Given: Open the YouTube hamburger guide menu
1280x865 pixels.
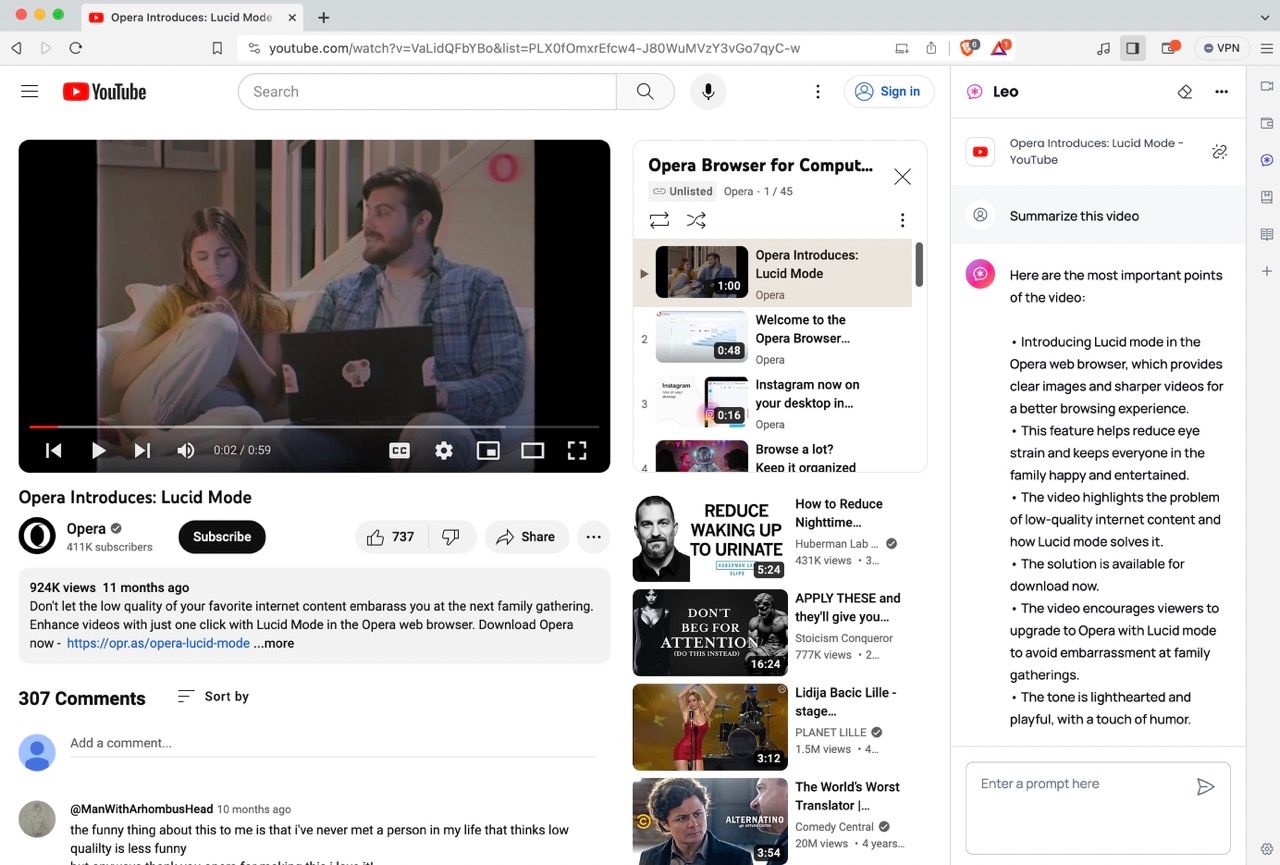Looking at the screenshot, I should tap(30, 91).
